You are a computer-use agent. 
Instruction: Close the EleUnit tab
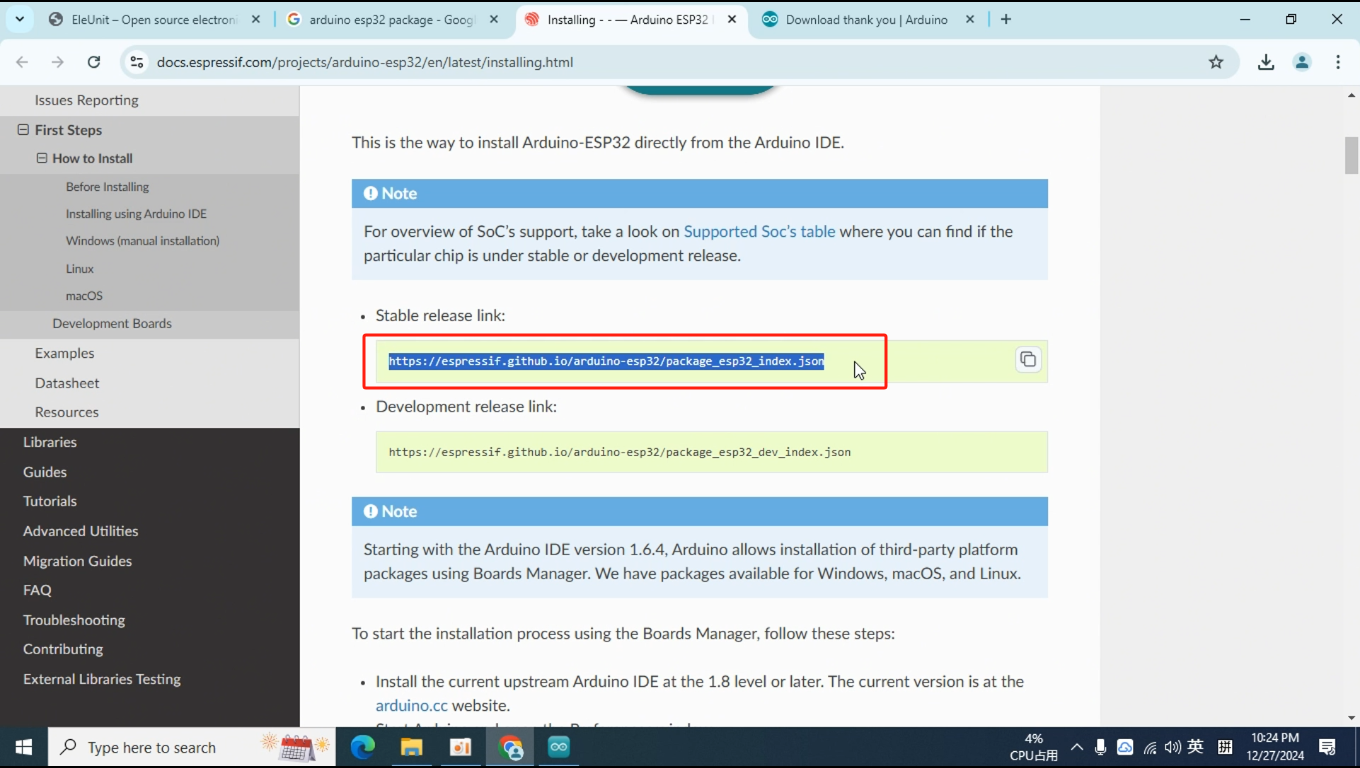click(x=256, y=19)
